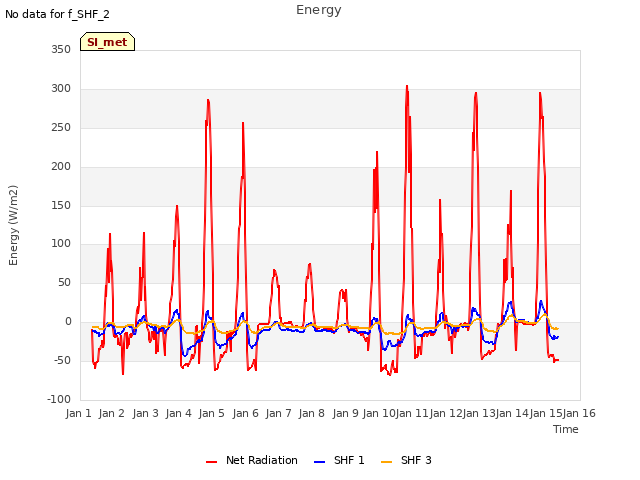640x480 pixels.
Task: Click the orange SHF 3 legend swatch
Action: (387, 462)
